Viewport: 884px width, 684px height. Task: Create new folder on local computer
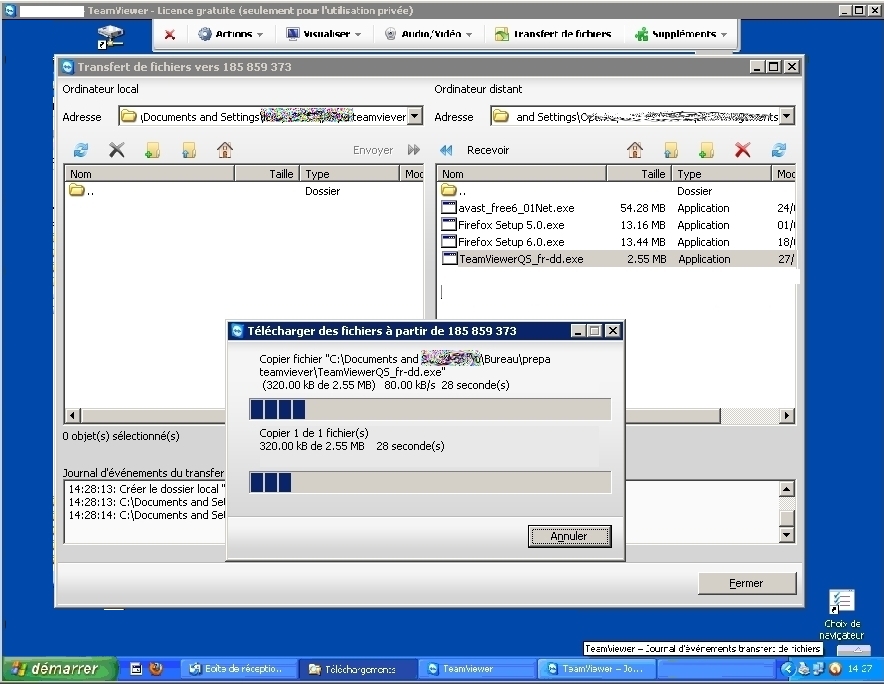point(153,150)
